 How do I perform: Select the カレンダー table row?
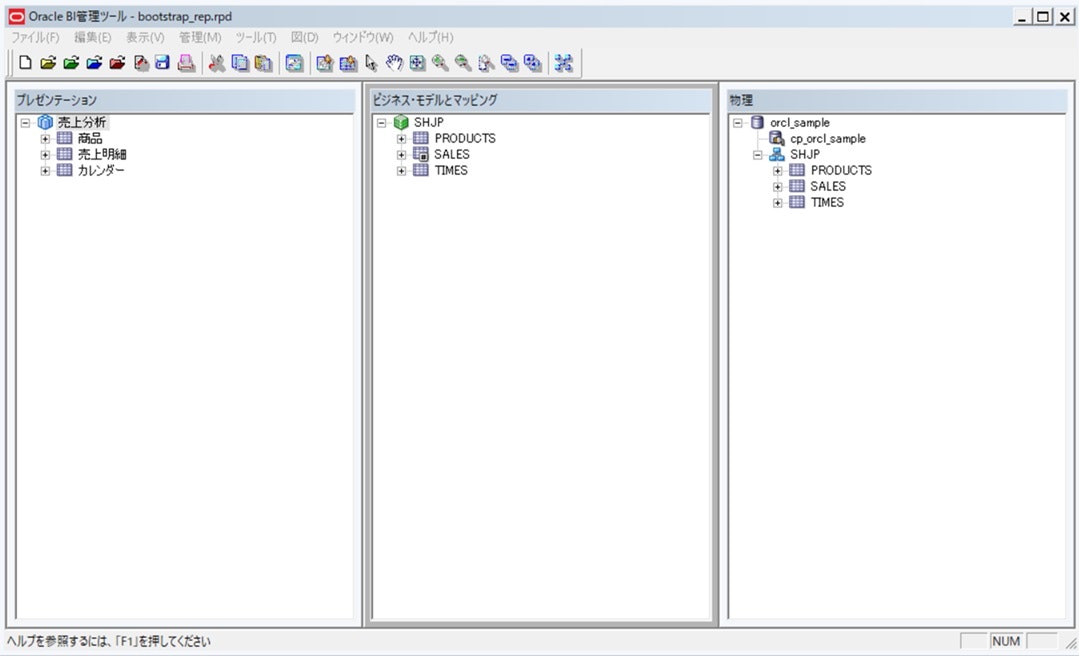click(100, 170)
